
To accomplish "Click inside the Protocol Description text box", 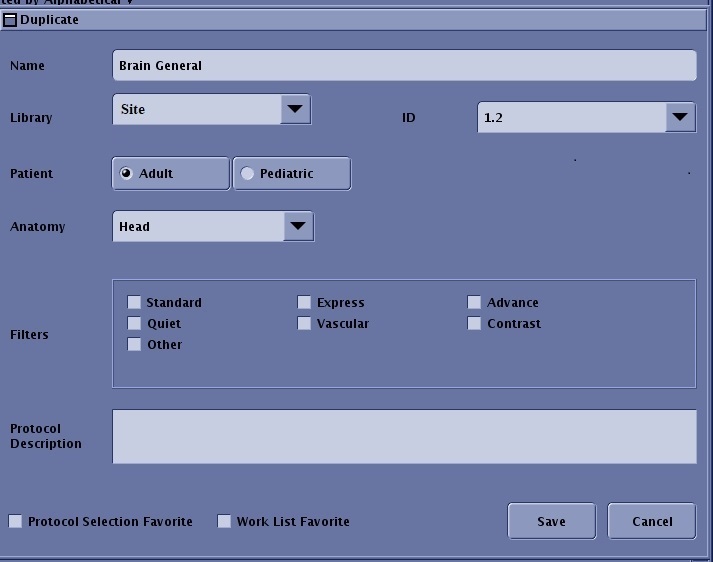I will (x=403, y=436).
